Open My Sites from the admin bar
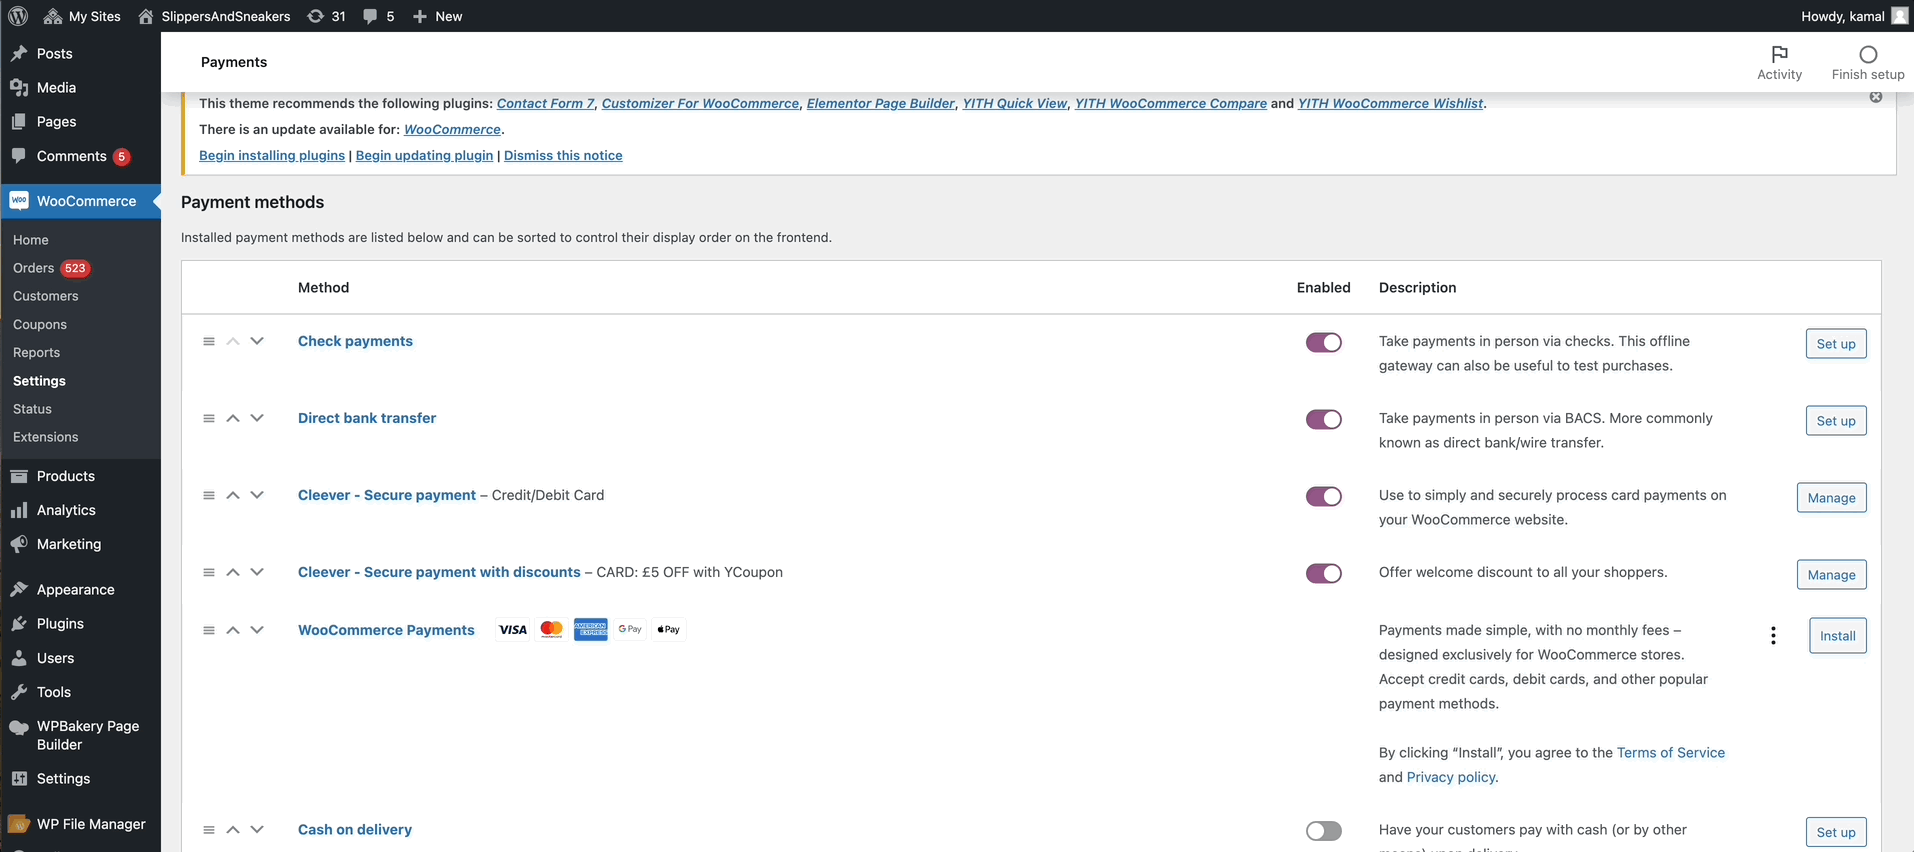The height and width of the screenshot is (852, 1914). [x=82, y=16]
